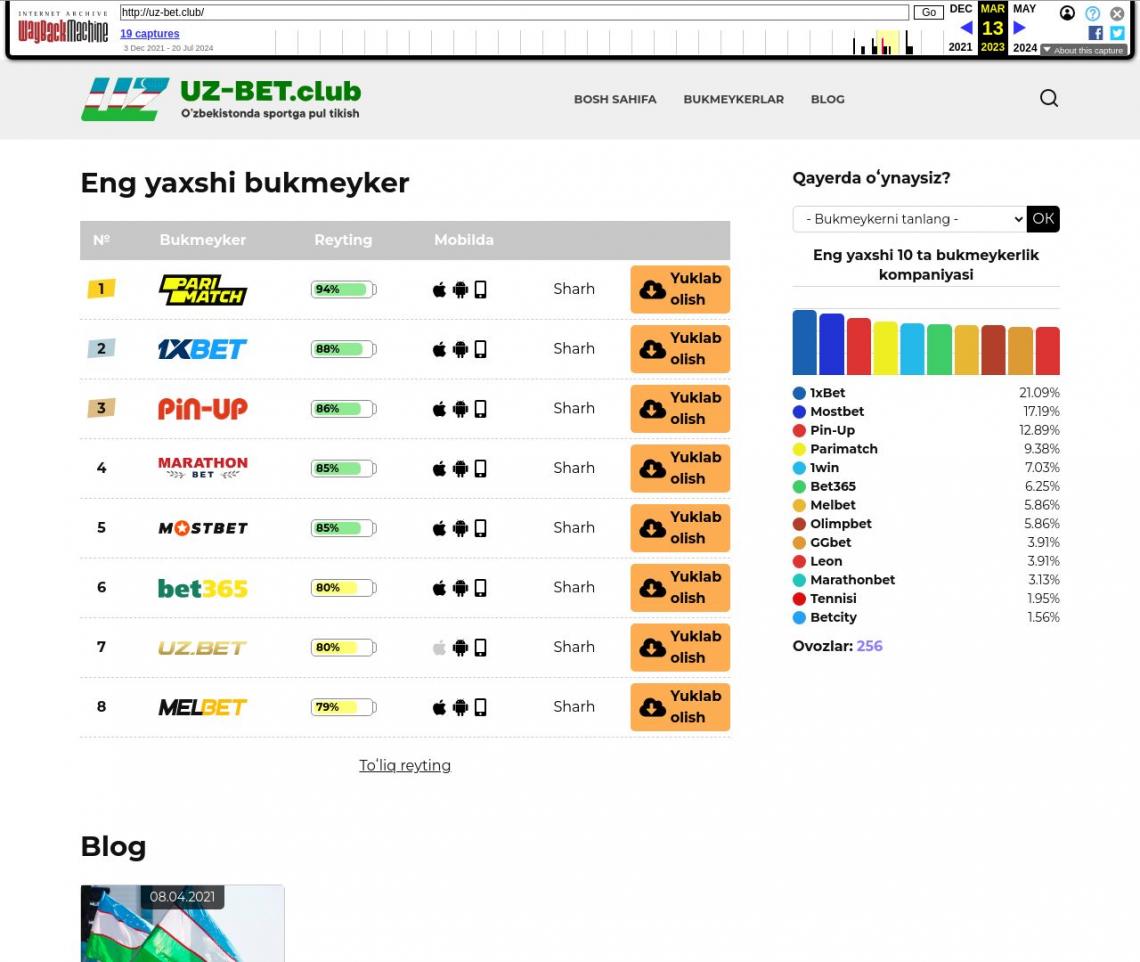1140x962 pixels.
Task: Click the UZ.BET logo in row 7
Action: pyautogui.click(x=203, y=647)
